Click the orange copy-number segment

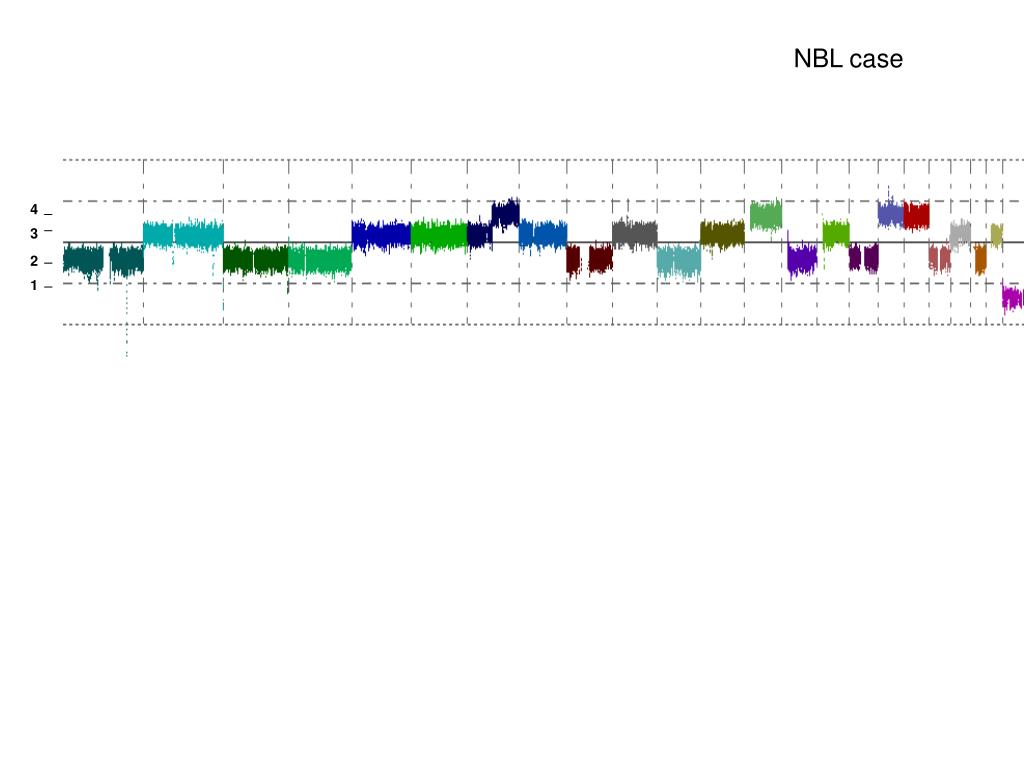click(x=980, y=259)
